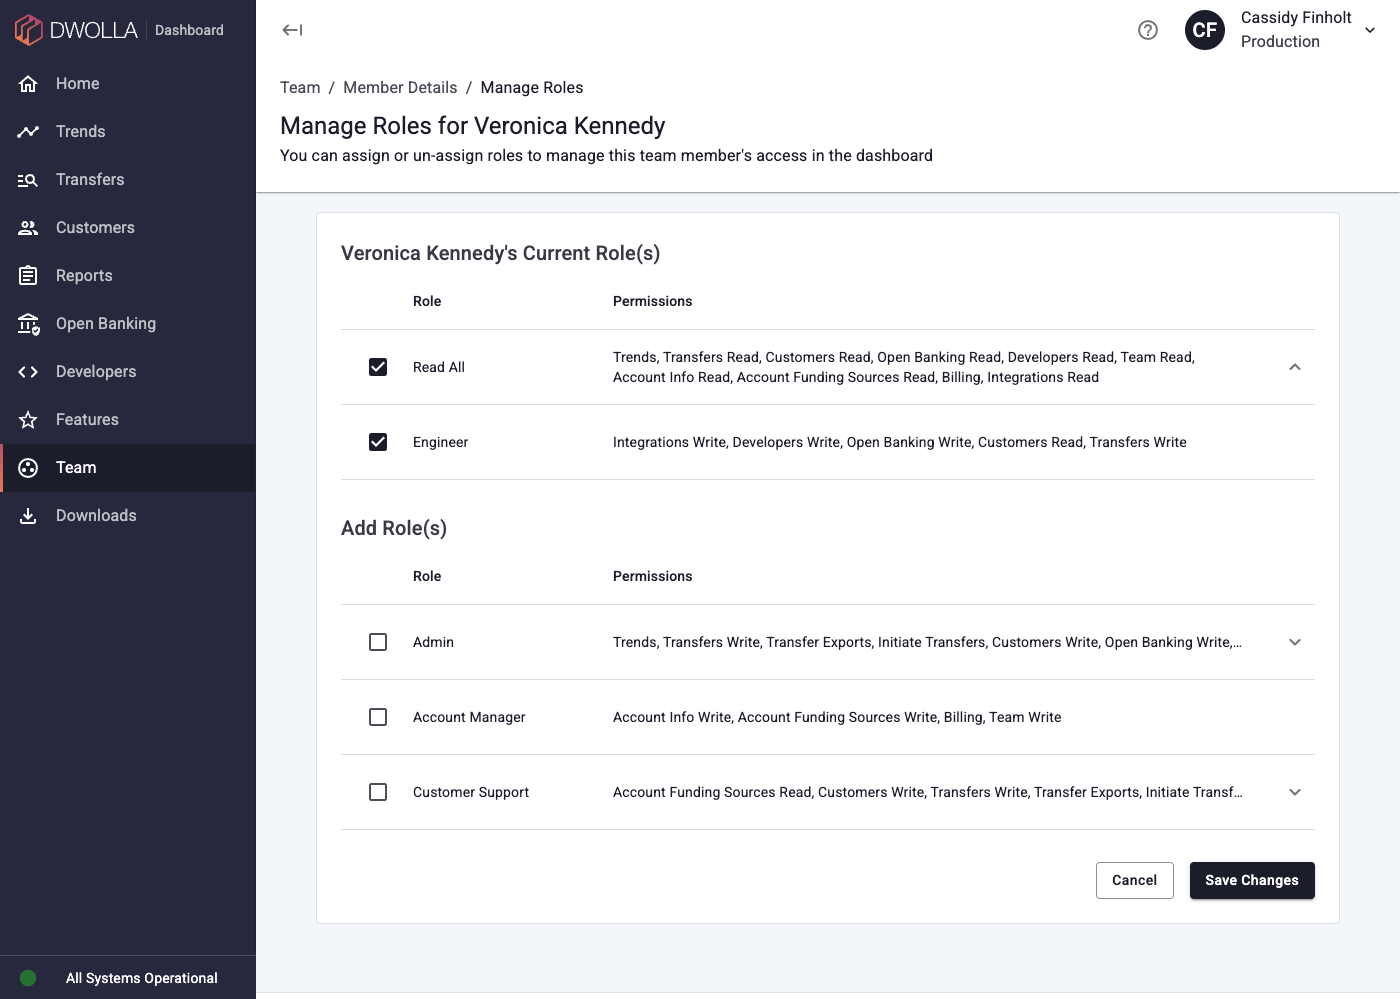
Task: Check the Admin role checkbox
Action: (378, 642)
